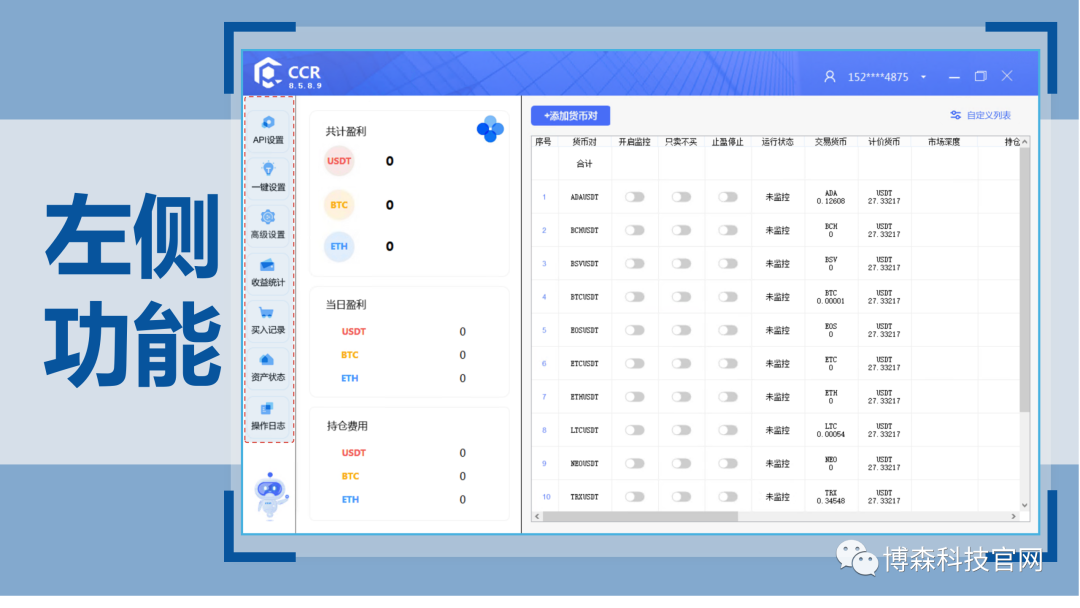Click right arrow of horizontal scrollbar
This screenshot has width=1080, height=608.
(1013, 517)
